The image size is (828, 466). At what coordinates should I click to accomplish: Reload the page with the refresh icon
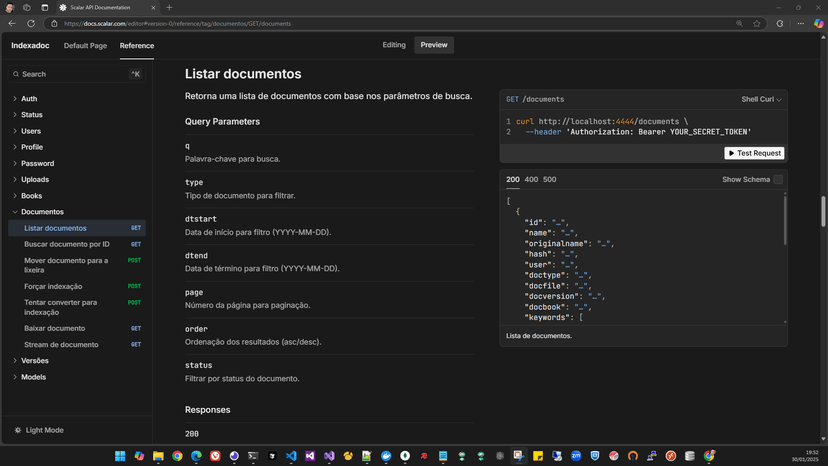point(31,23)
